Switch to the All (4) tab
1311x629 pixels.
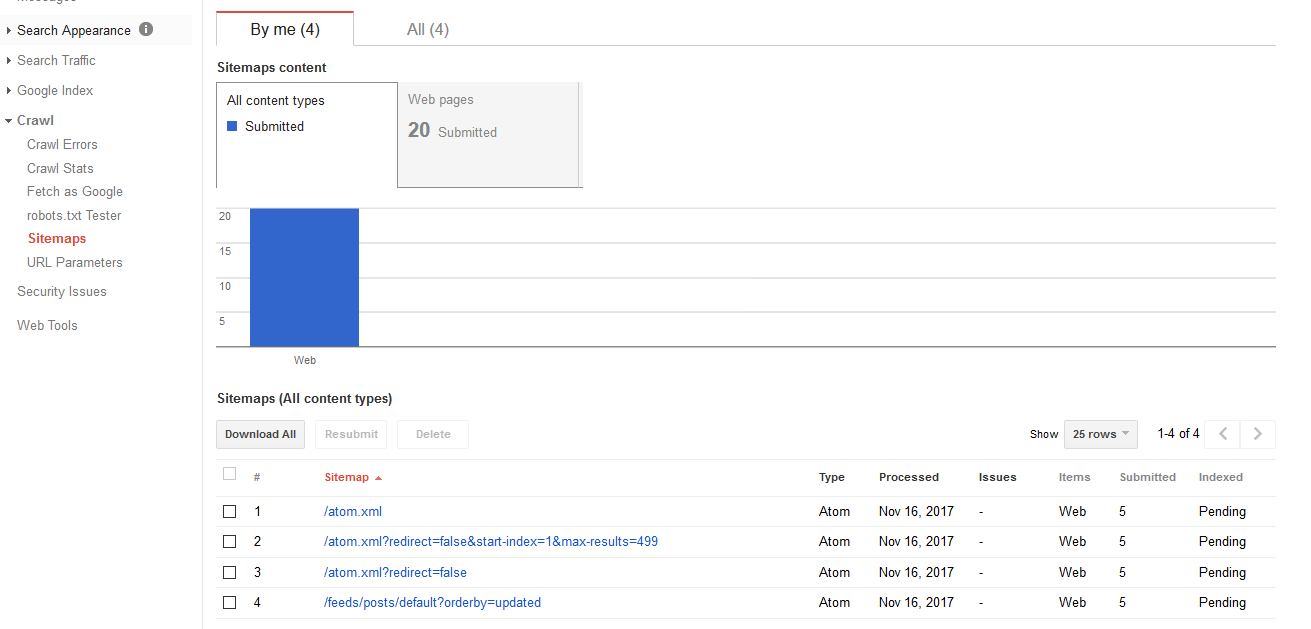[x=428, y=29]
